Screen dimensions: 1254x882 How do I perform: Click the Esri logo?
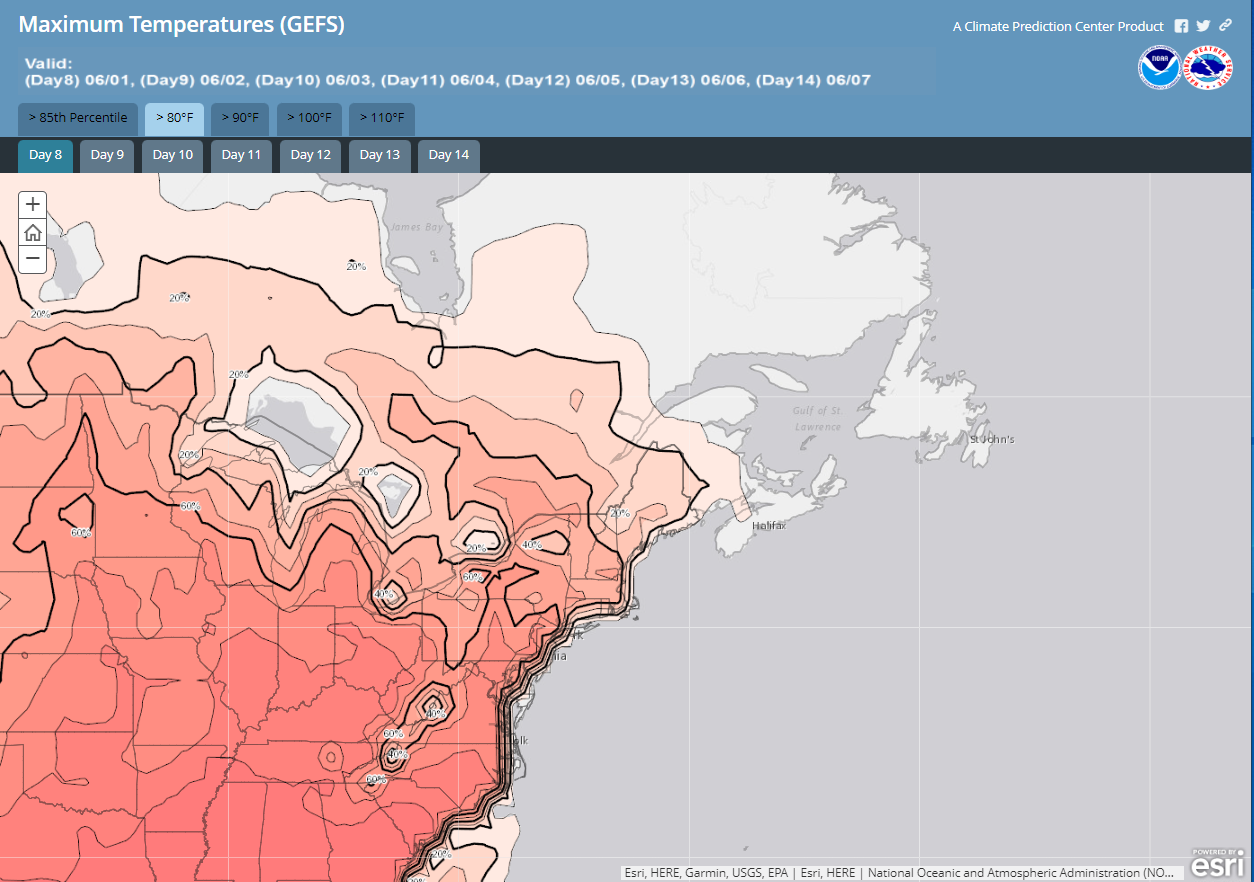[x=1216, y=863]
